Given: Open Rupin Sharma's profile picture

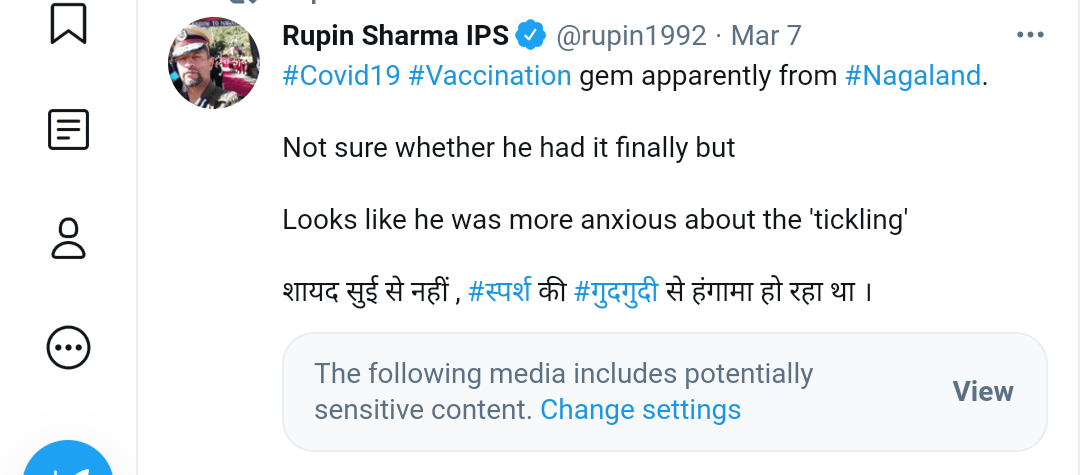Looking at the screenshot, I should pos(214,63).
